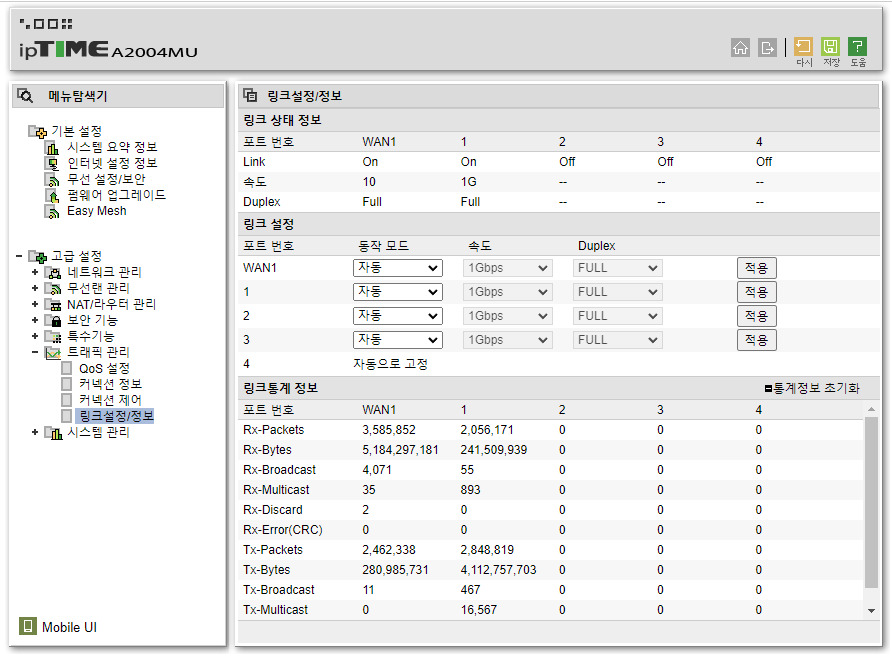Open port 2 동작 모드 dropdown
Screen dimensions: 892x656
[398, 316]
